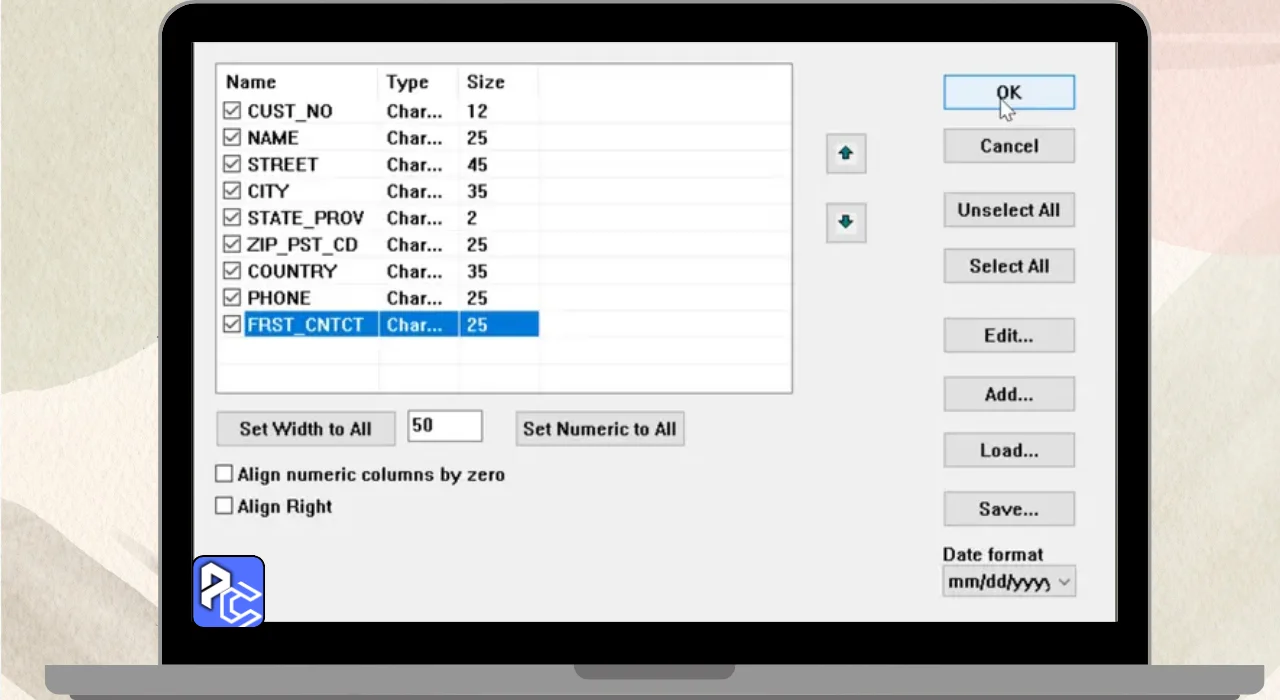Click the move up arrow icon

click(x=846, y=154)
